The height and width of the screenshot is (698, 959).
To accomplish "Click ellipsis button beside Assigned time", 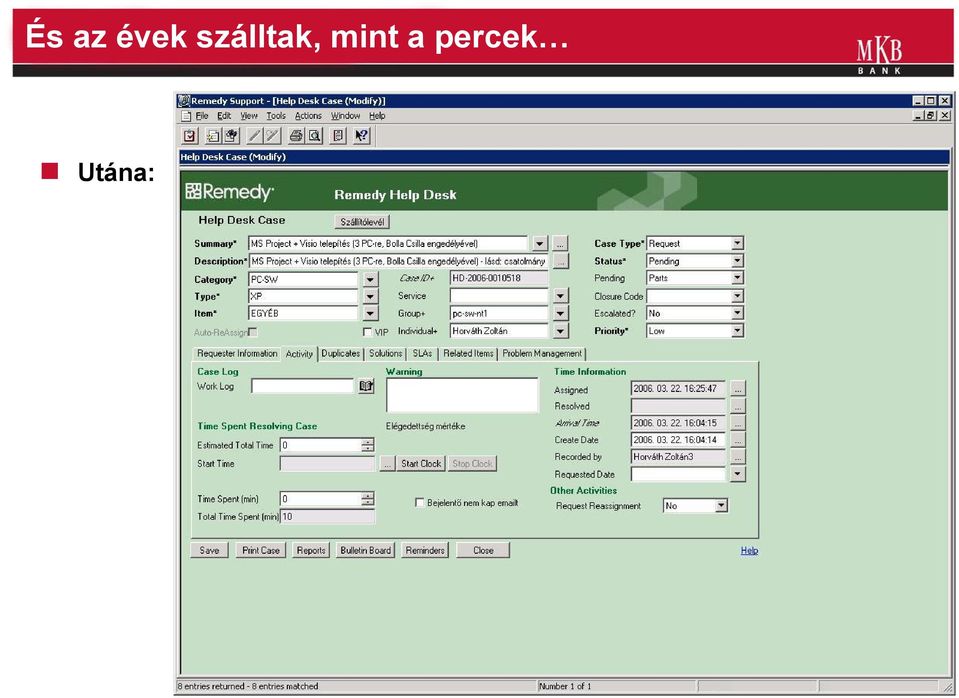I will [738, 388].
